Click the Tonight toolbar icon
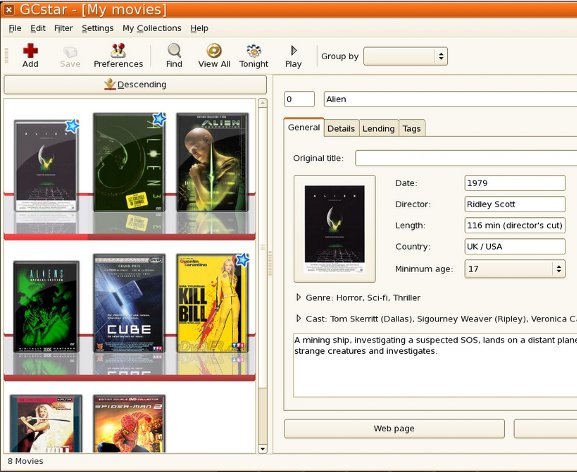 click(x=254, y=51)
